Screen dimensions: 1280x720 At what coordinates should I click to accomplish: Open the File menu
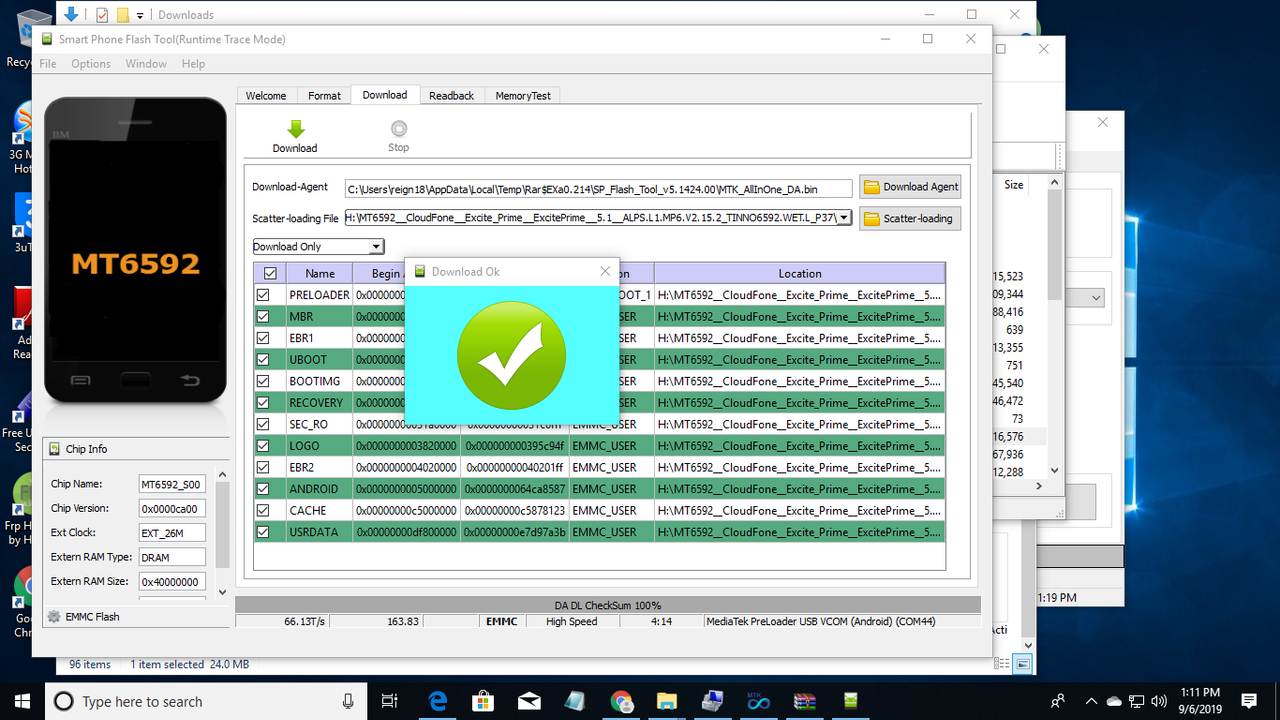point(47,63)
